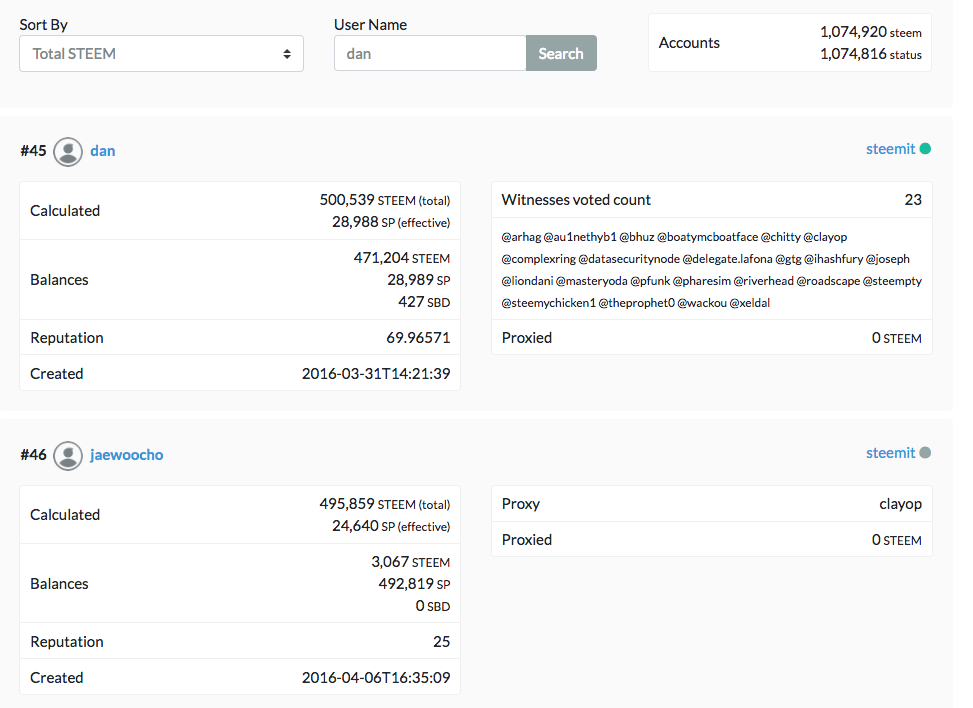
Task: Click the @roadscape witness name
Action: click(827, 281)
